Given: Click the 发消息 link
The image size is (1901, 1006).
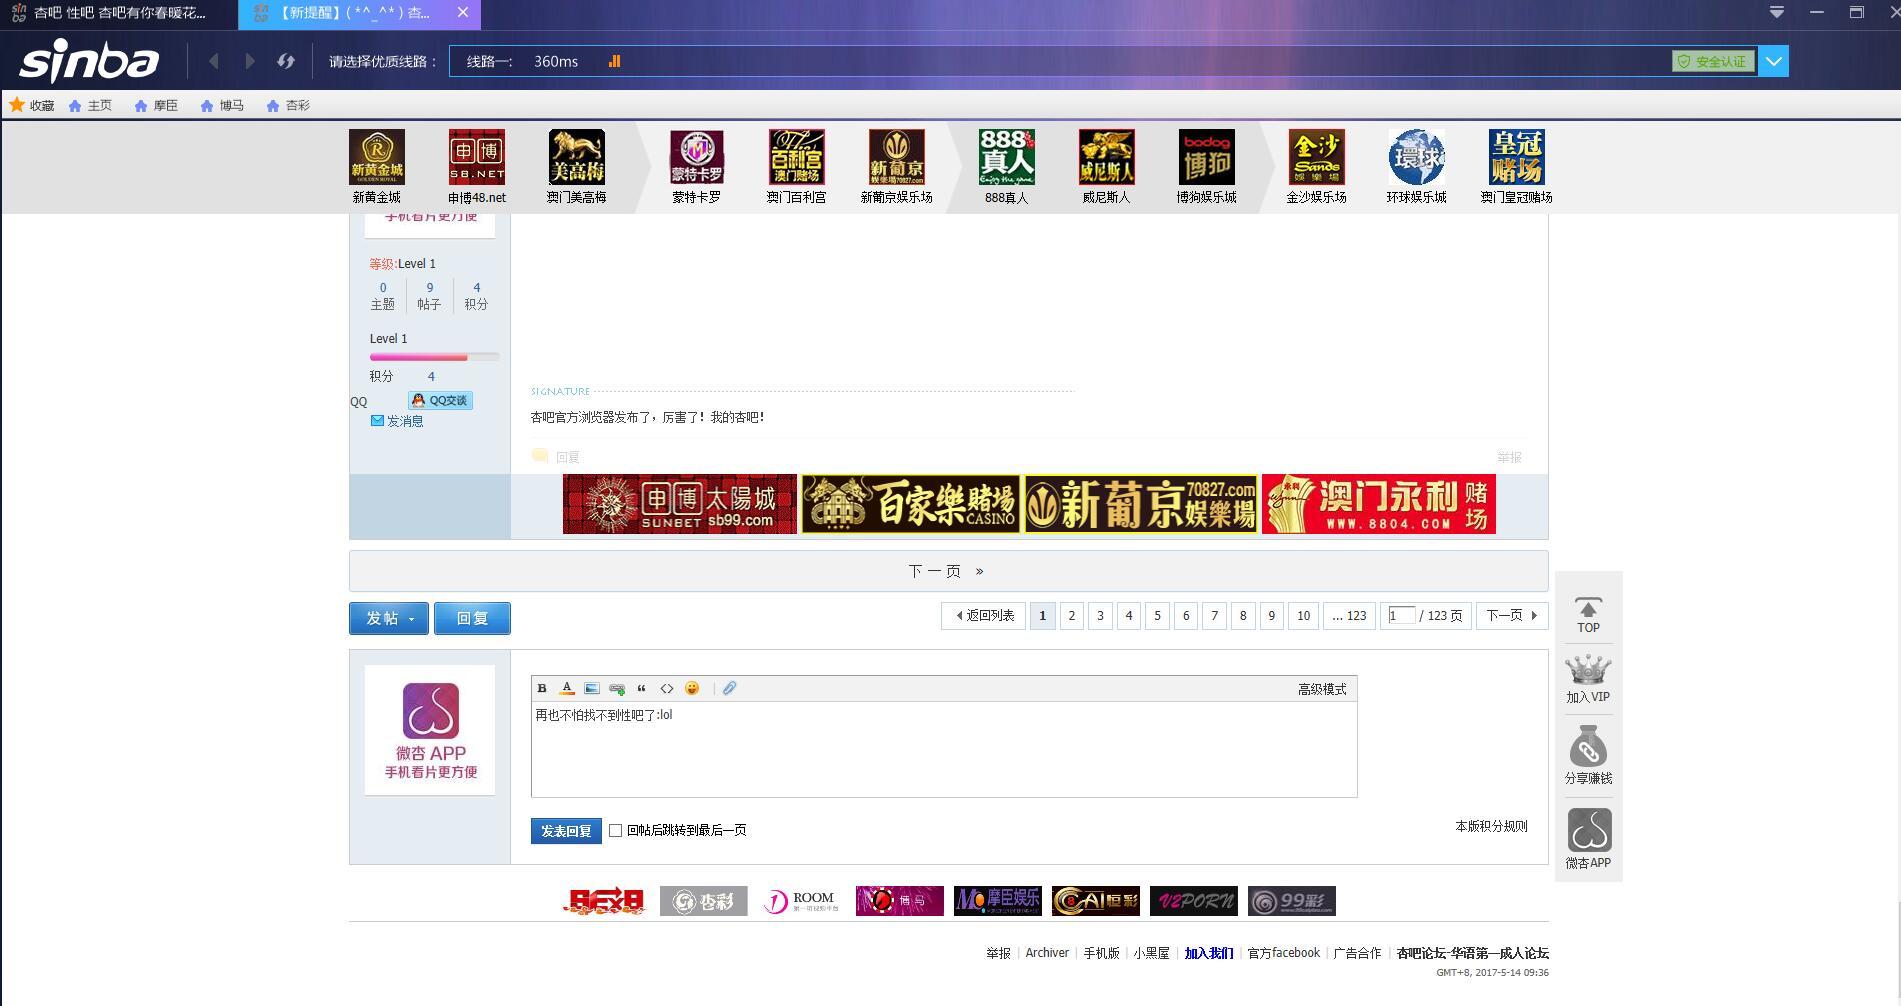Looking at the screenshot, I should pos(397,421).
